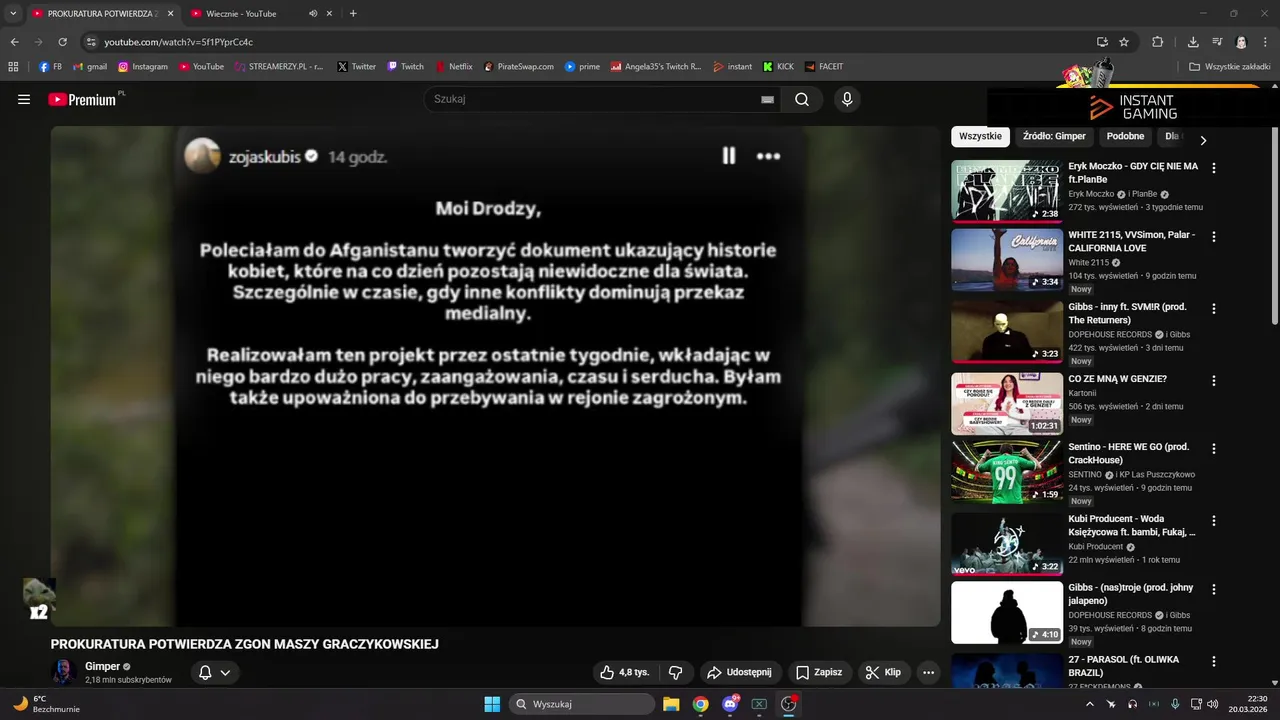Open notification bell dropdown for Gimper

(x=214, y=672)
